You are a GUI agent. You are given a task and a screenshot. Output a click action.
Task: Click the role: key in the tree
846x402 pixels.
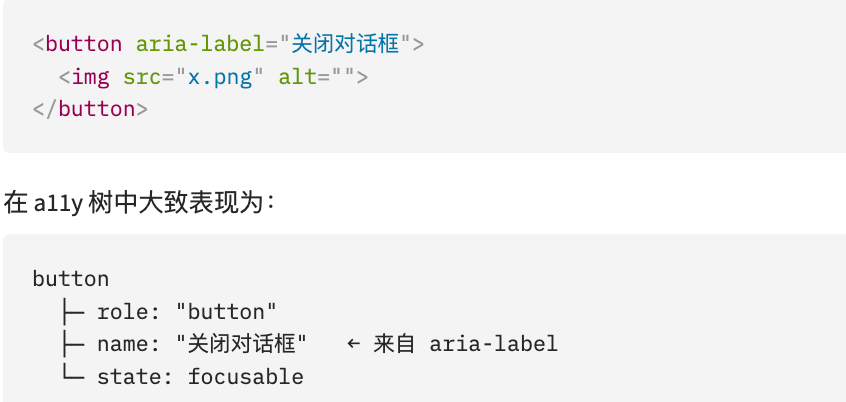click(x=129, y=312)
